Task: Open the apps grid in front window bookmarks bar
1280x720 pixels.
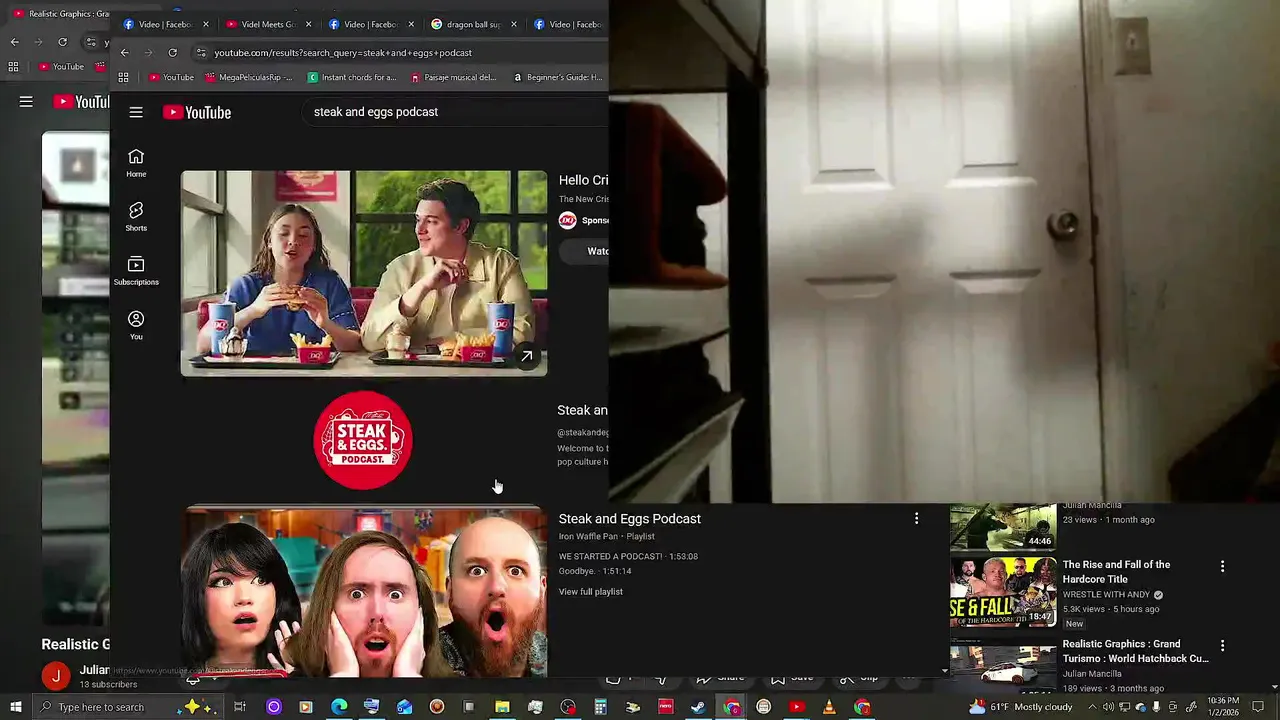Action: click(123, 77)
